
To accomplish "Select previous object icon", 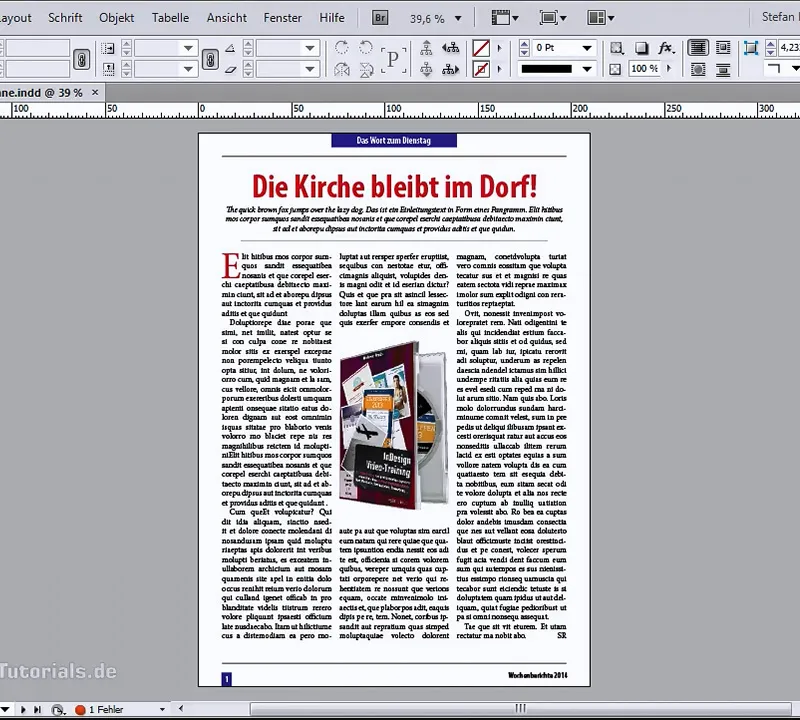I will 451,48.
